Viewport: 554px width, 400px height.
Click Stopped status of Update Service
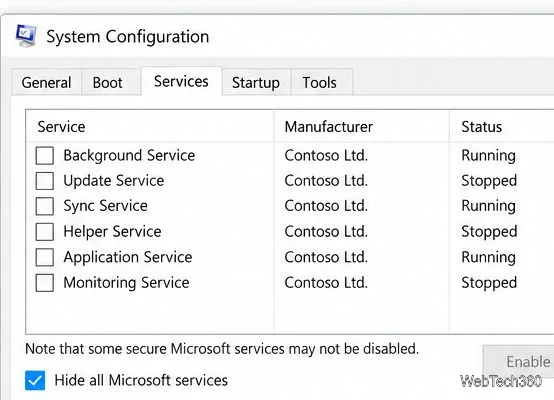[x=489, y=181]
